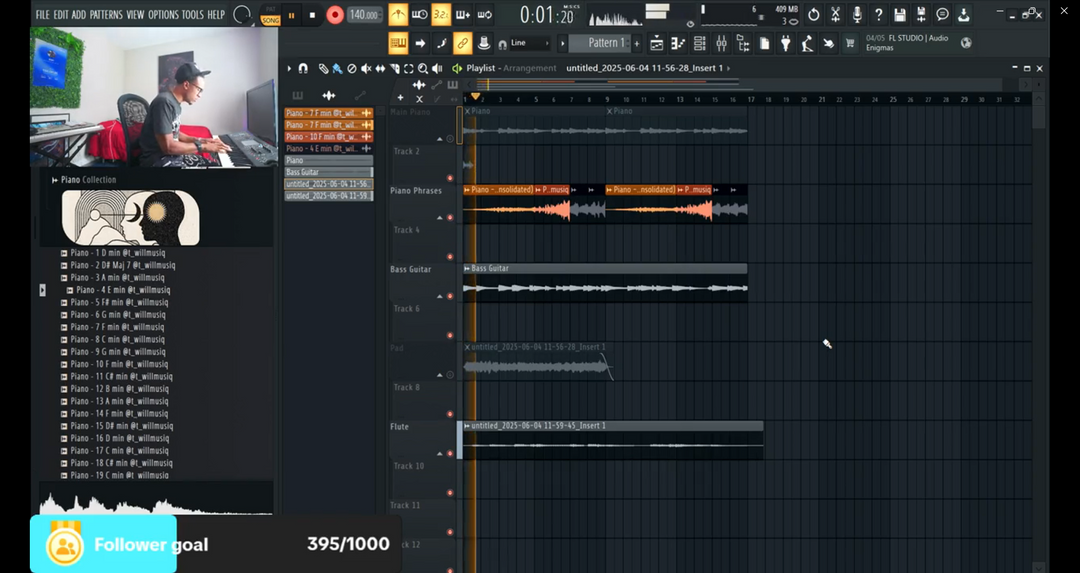1080x573 pixels.
Task: Click the save project floppy icon
Action: (x=900, y=15)
